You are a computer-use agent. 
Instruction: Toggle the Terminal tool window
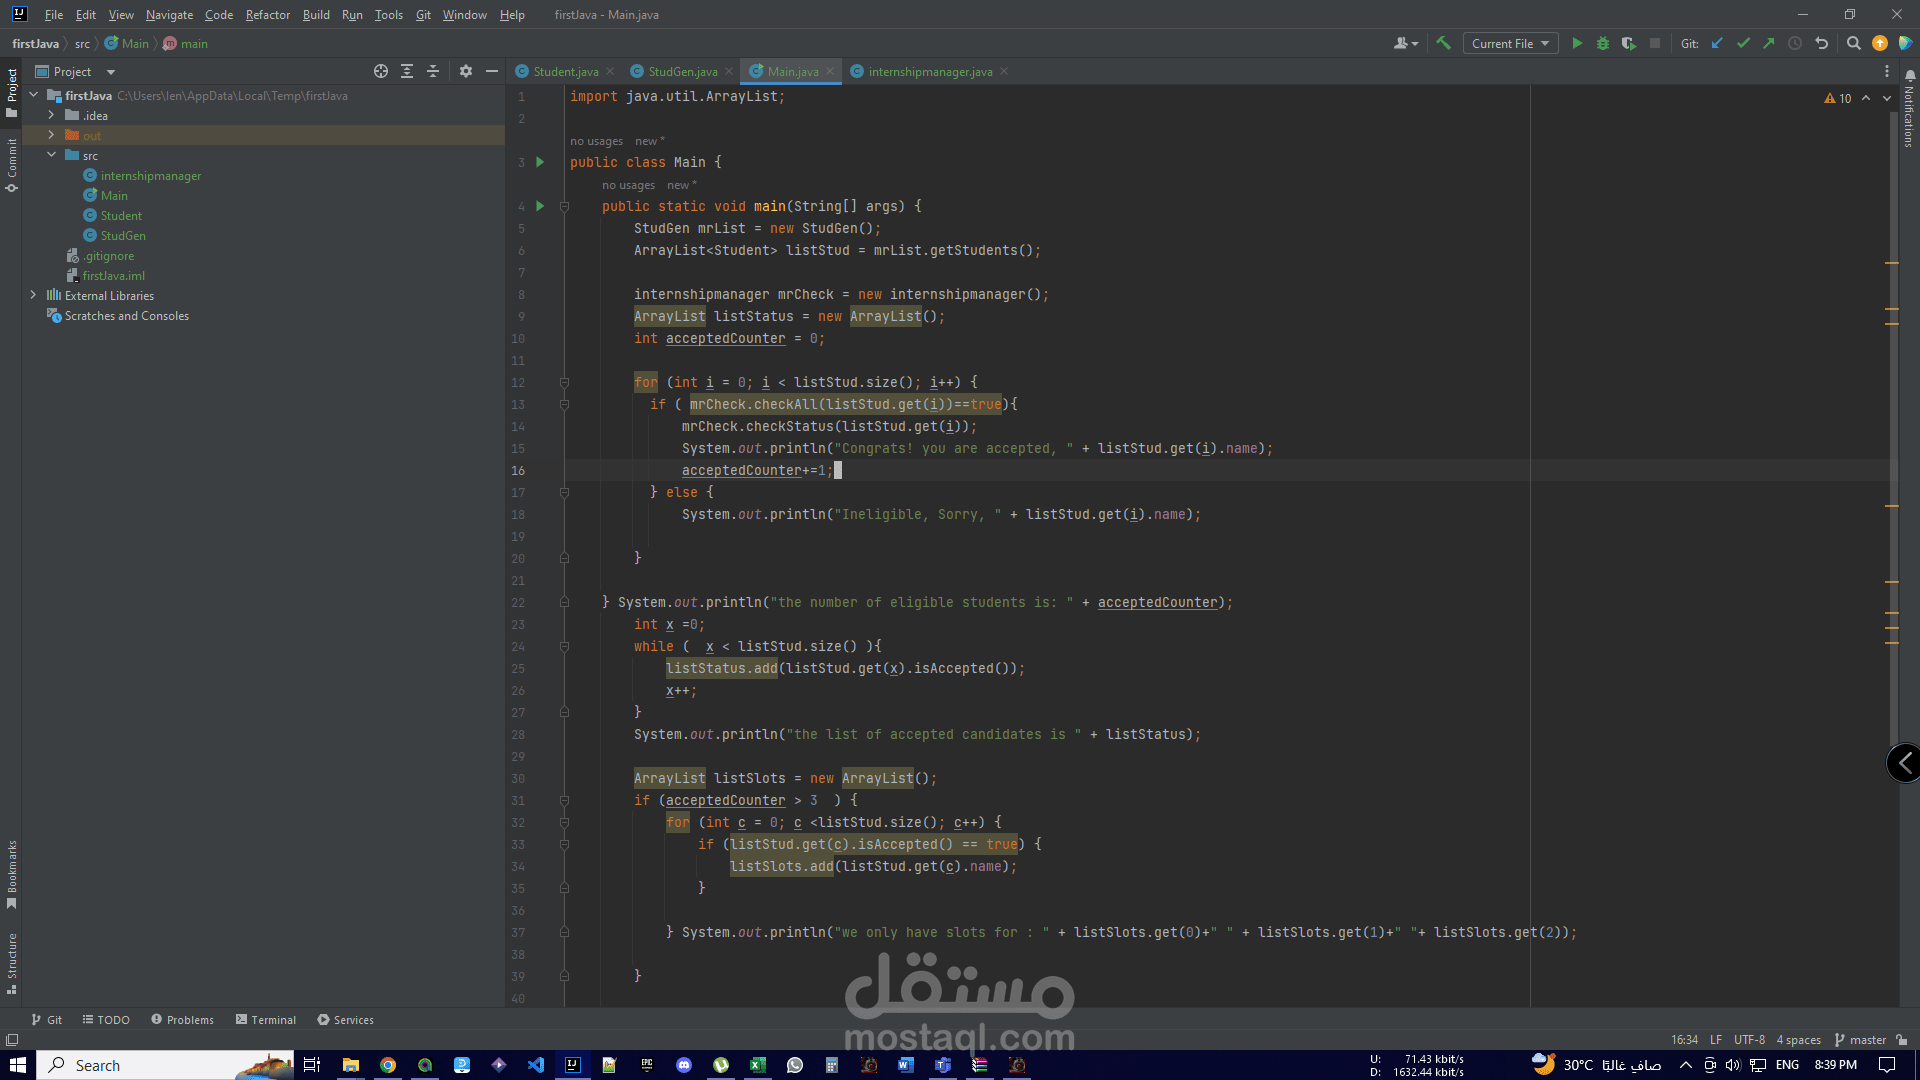pyautogui.click(x=266, y=1020)
